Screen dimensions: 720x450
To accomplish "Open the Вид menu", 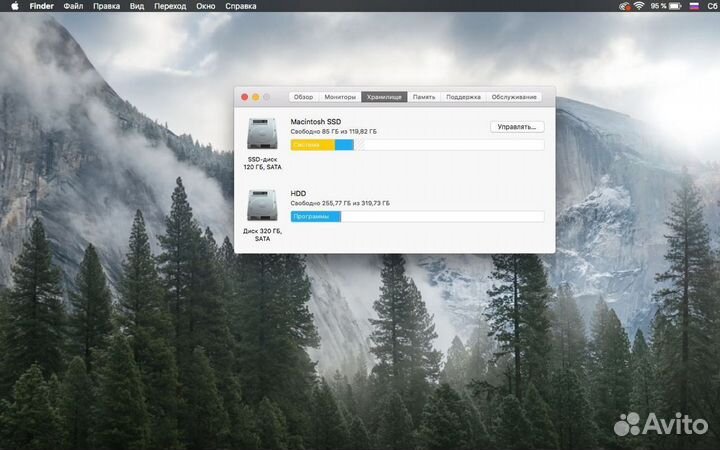I will point(137,6).
